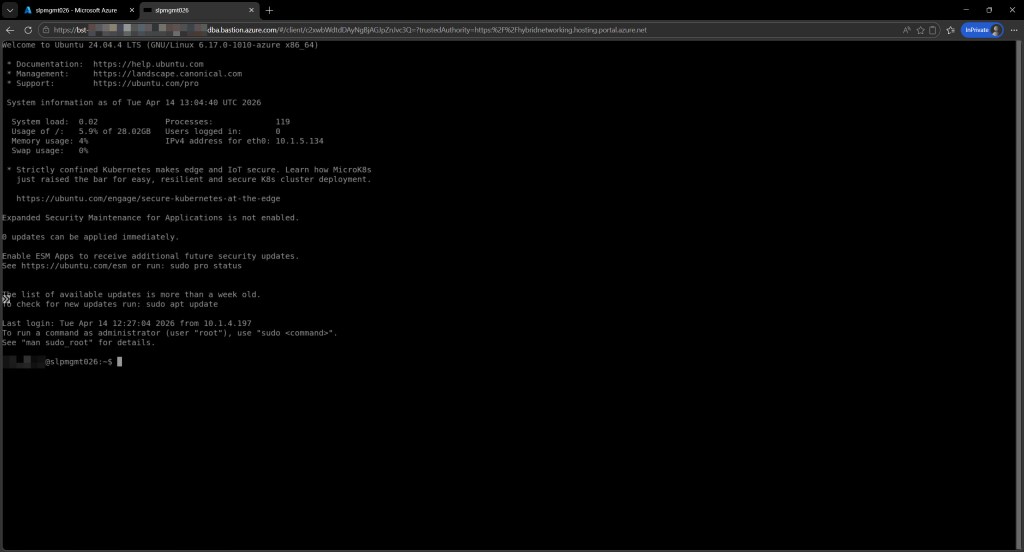The image size is (1024, 552).
Task: Open the Read aloud icon in the address bar
Action: 906,30
